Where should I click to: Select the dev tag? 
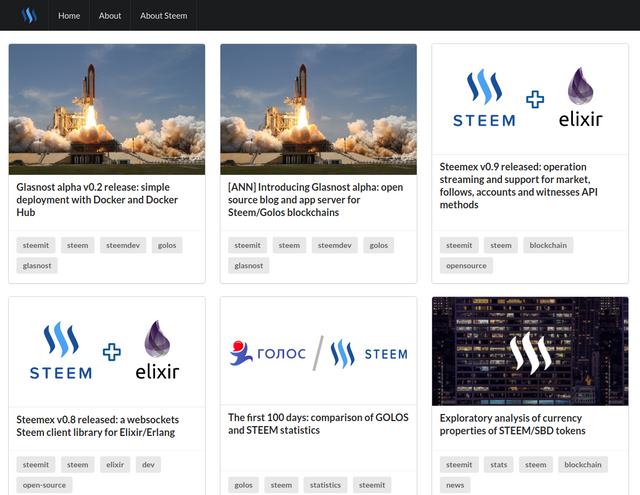[x=148, y=465]
